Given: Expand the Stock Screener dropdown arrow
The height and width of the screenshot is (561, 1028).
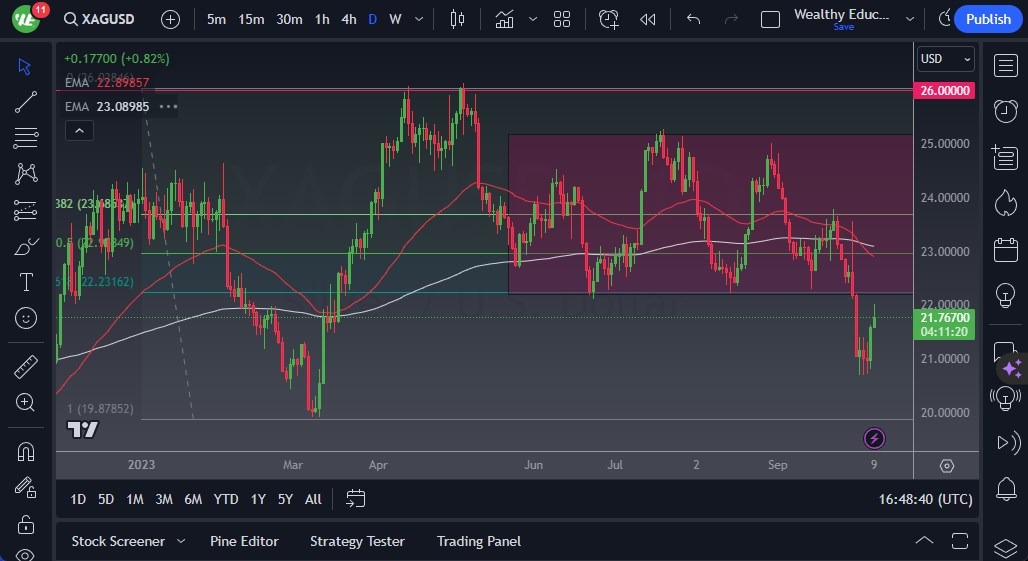Looking at the screenshot, I should [x=181, y=541].
